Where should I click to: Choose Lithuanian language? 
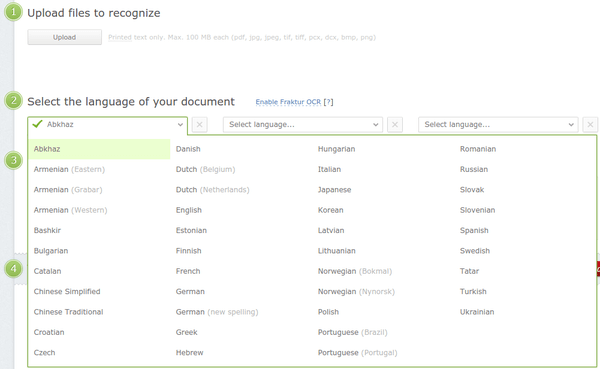point(337,251)
